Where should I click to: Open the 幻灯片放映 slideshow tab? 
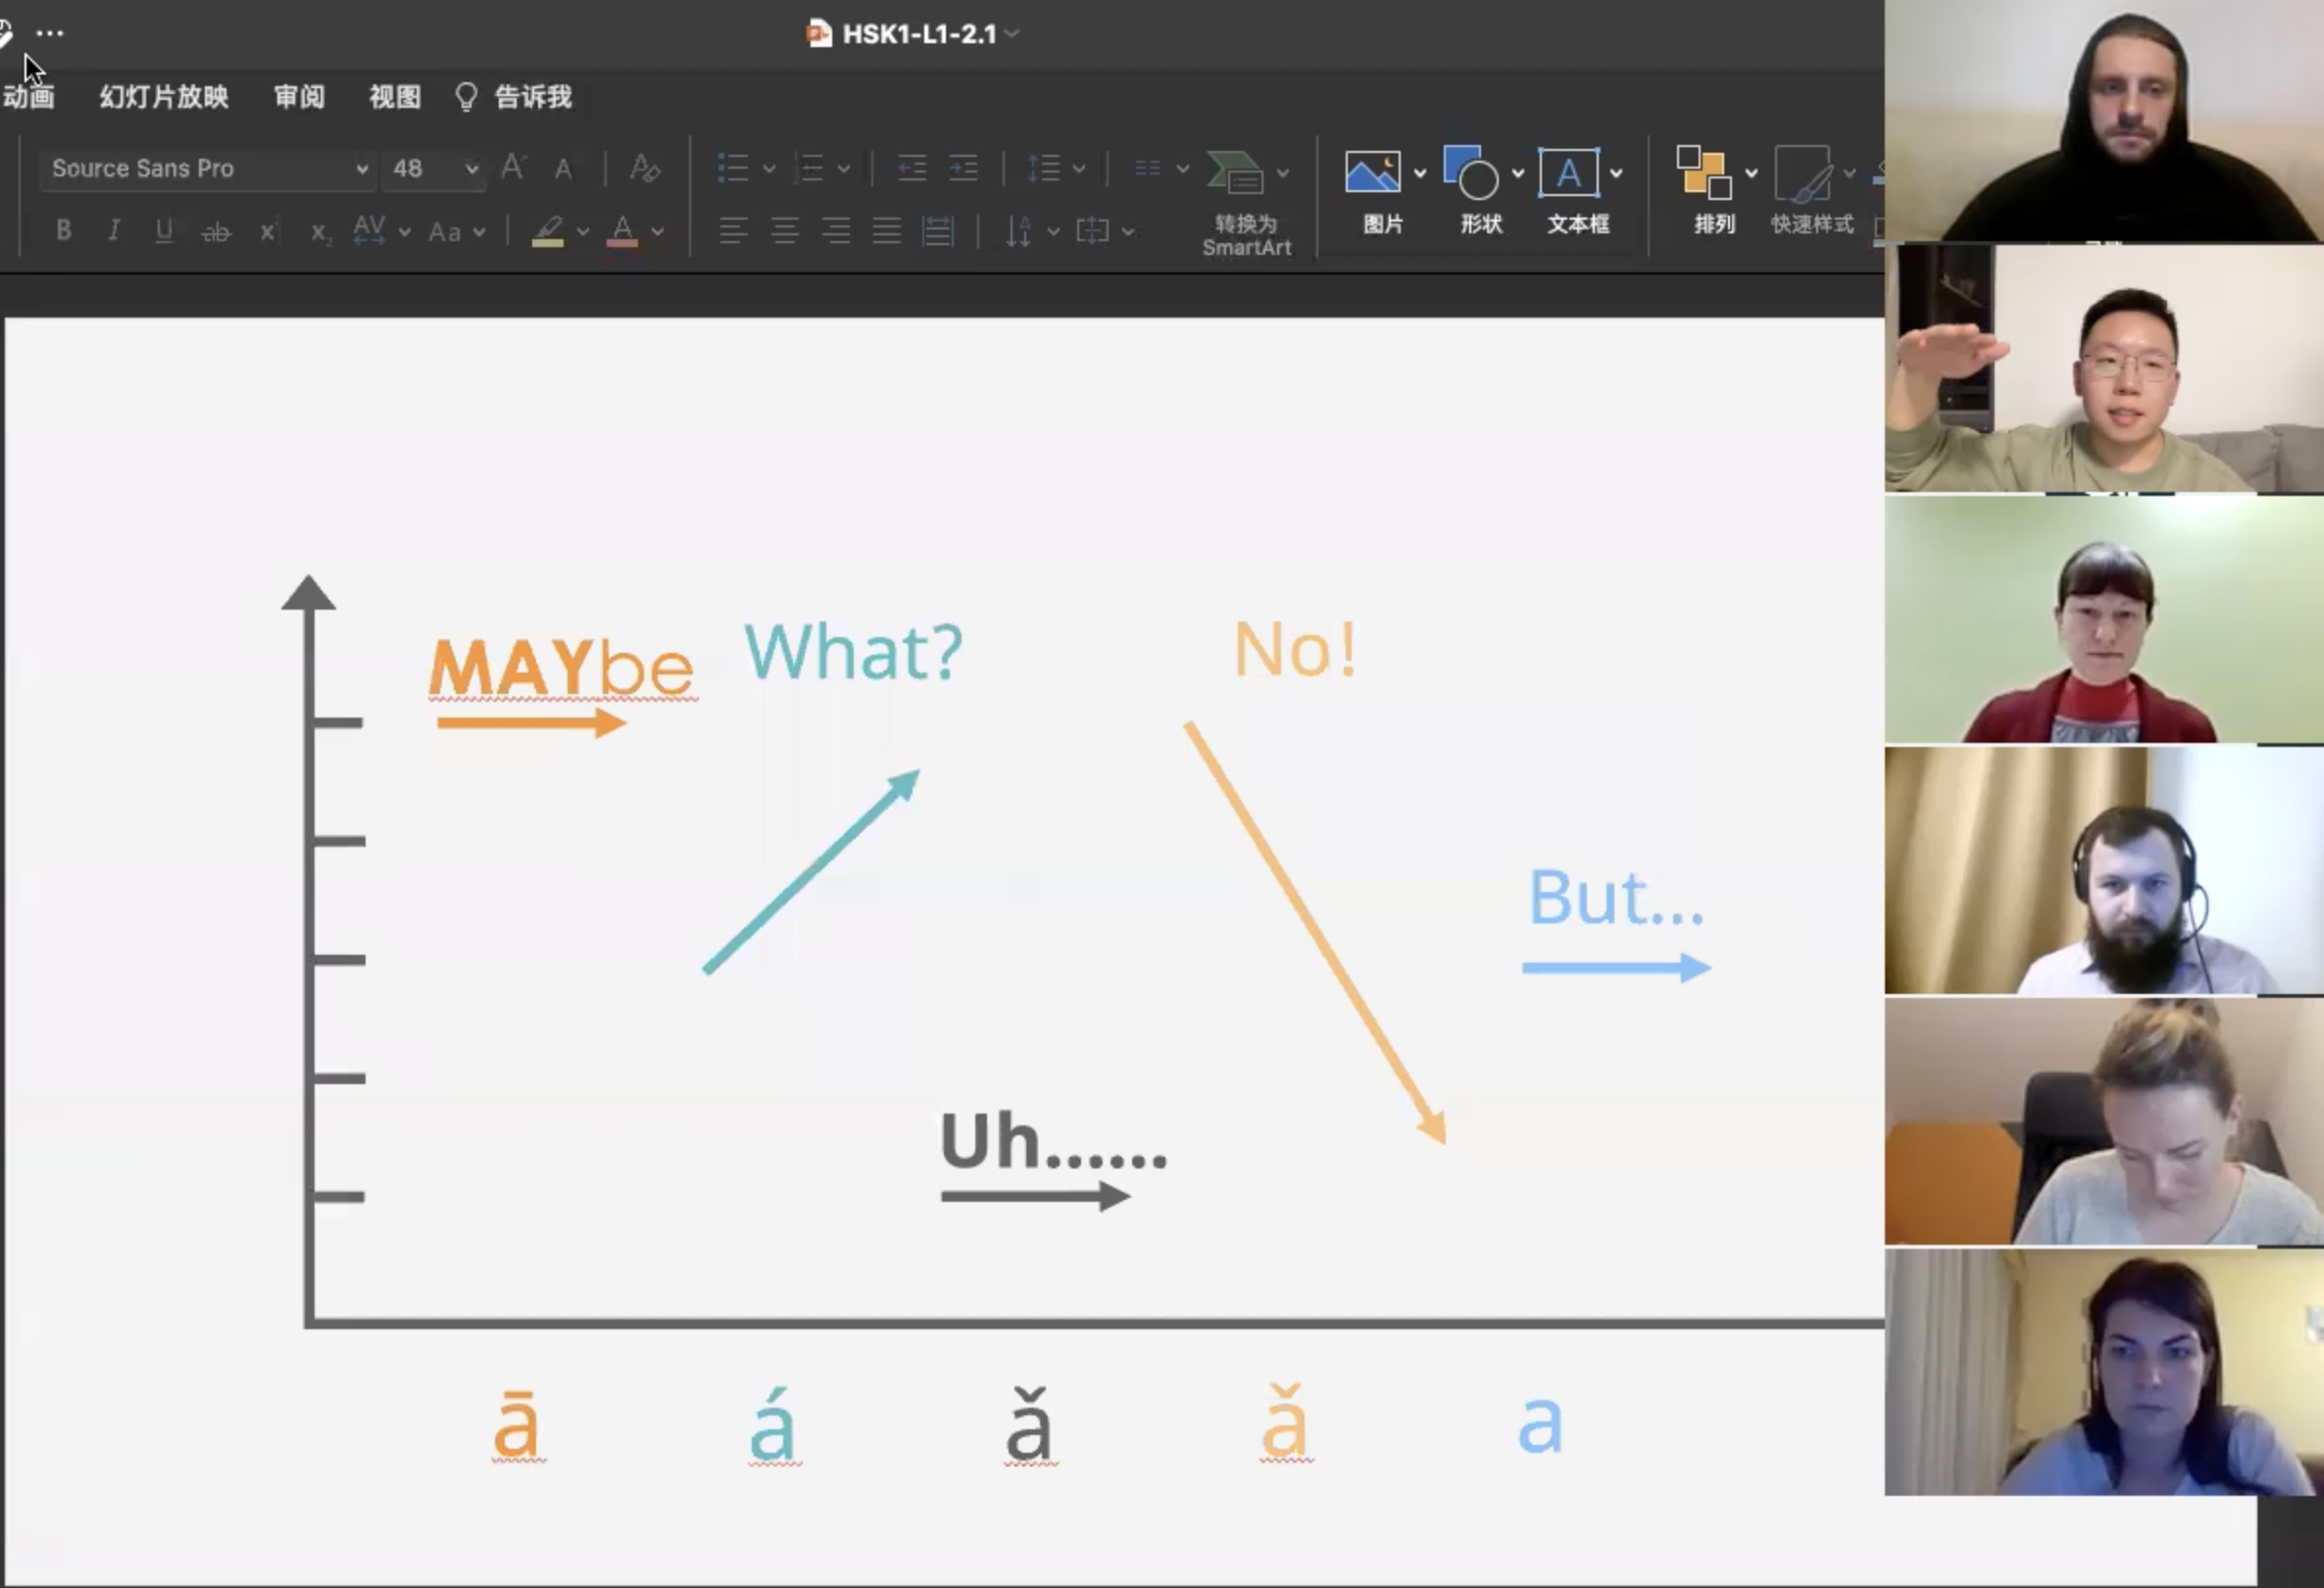[164, 97]
